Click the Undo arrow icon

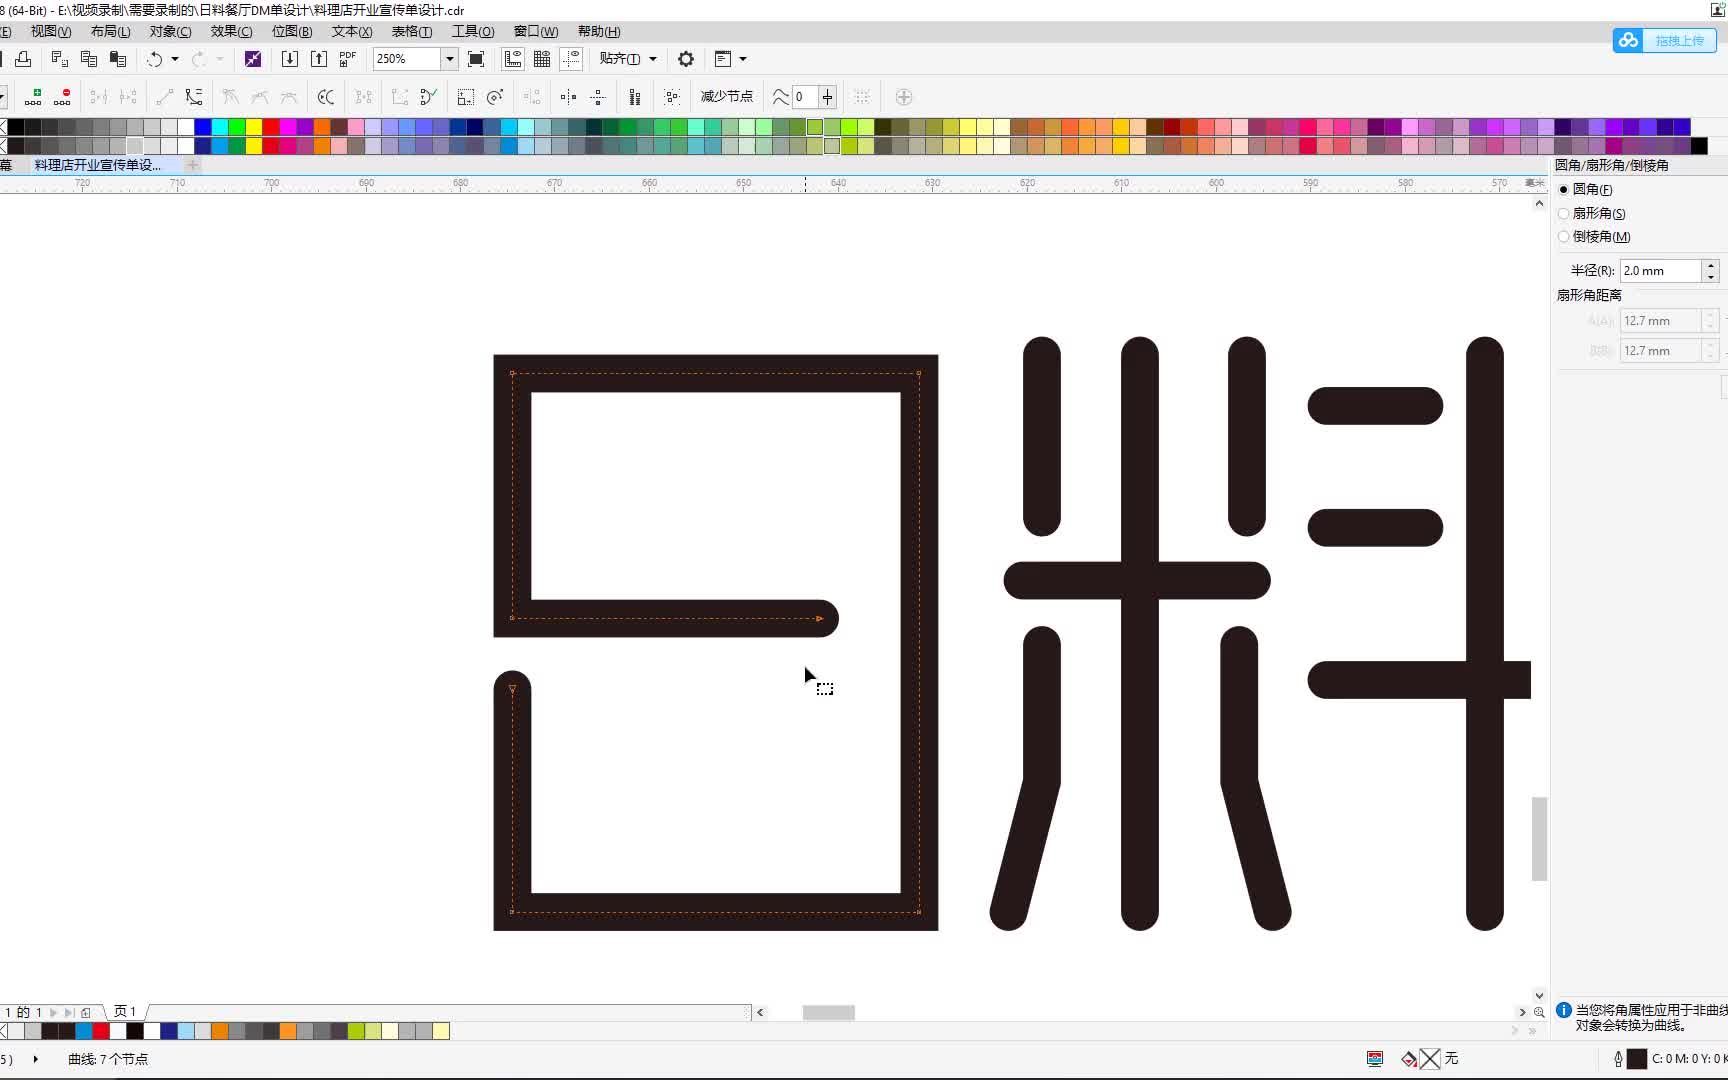tap(154, 59)
